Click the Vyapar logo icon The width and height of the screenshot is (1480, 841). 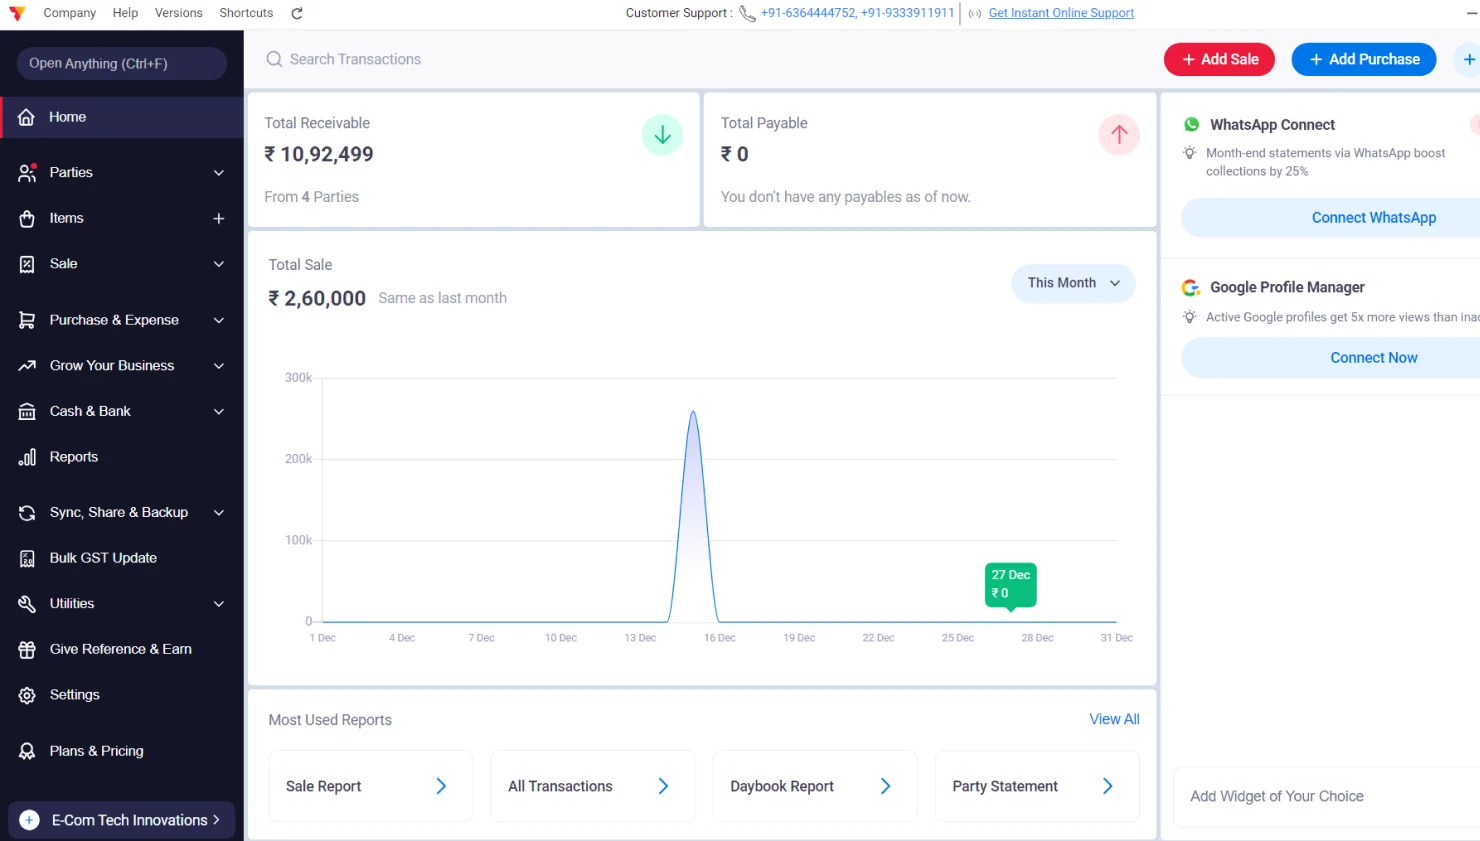17,13
